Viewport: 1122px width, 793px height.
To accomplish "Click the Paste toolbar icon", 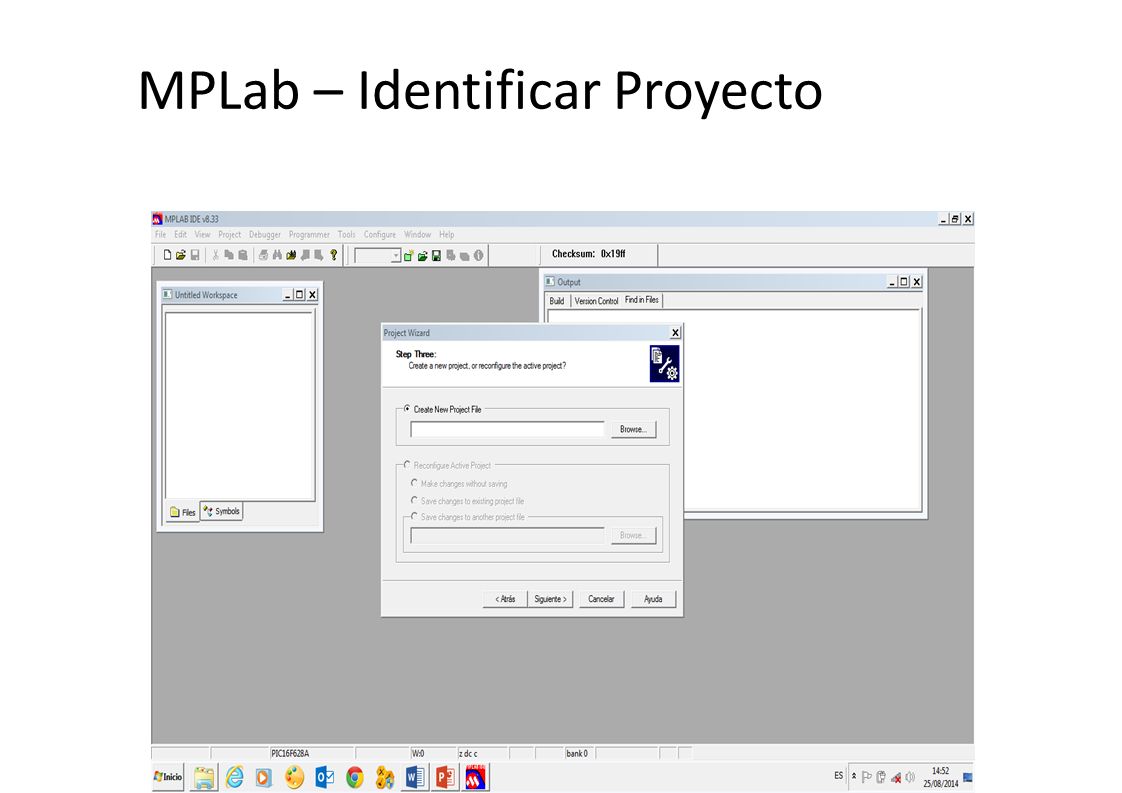I will coord(243,255).
